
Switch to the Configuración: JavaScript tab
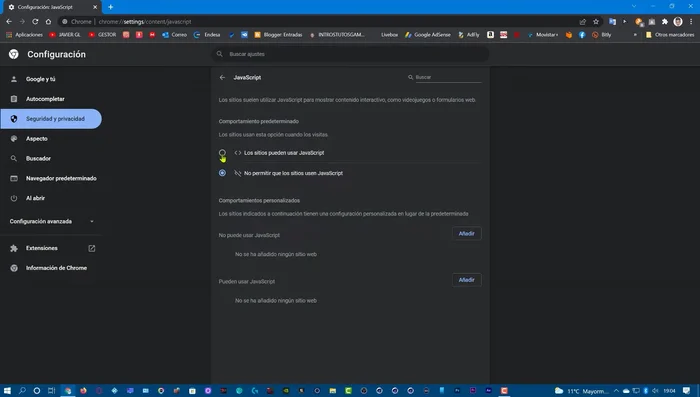click(x=51, y=7)
